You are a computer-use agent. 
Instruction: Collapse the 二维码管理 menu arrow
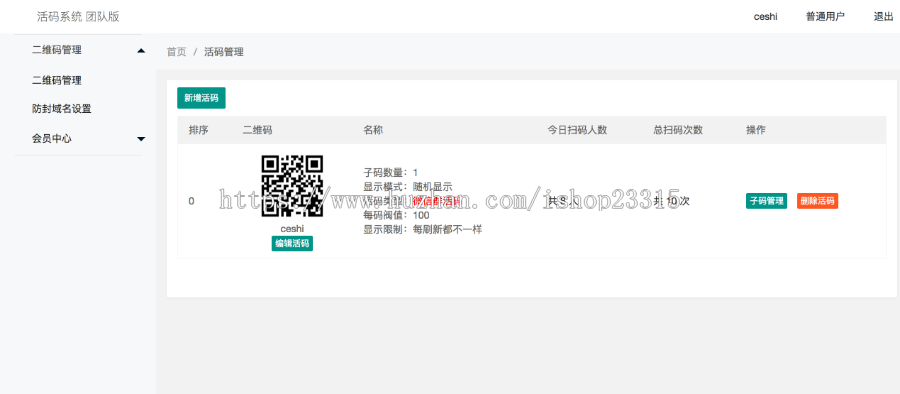(x=141, y=51)
